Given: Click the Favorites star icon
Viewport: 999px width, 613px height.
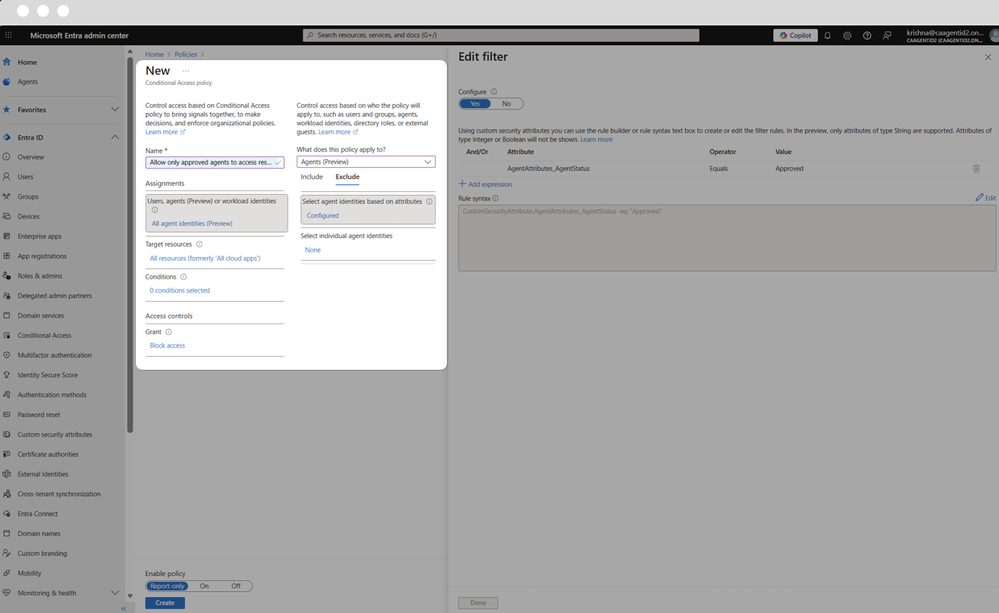Looking at the screenshot, I should 6,110.
